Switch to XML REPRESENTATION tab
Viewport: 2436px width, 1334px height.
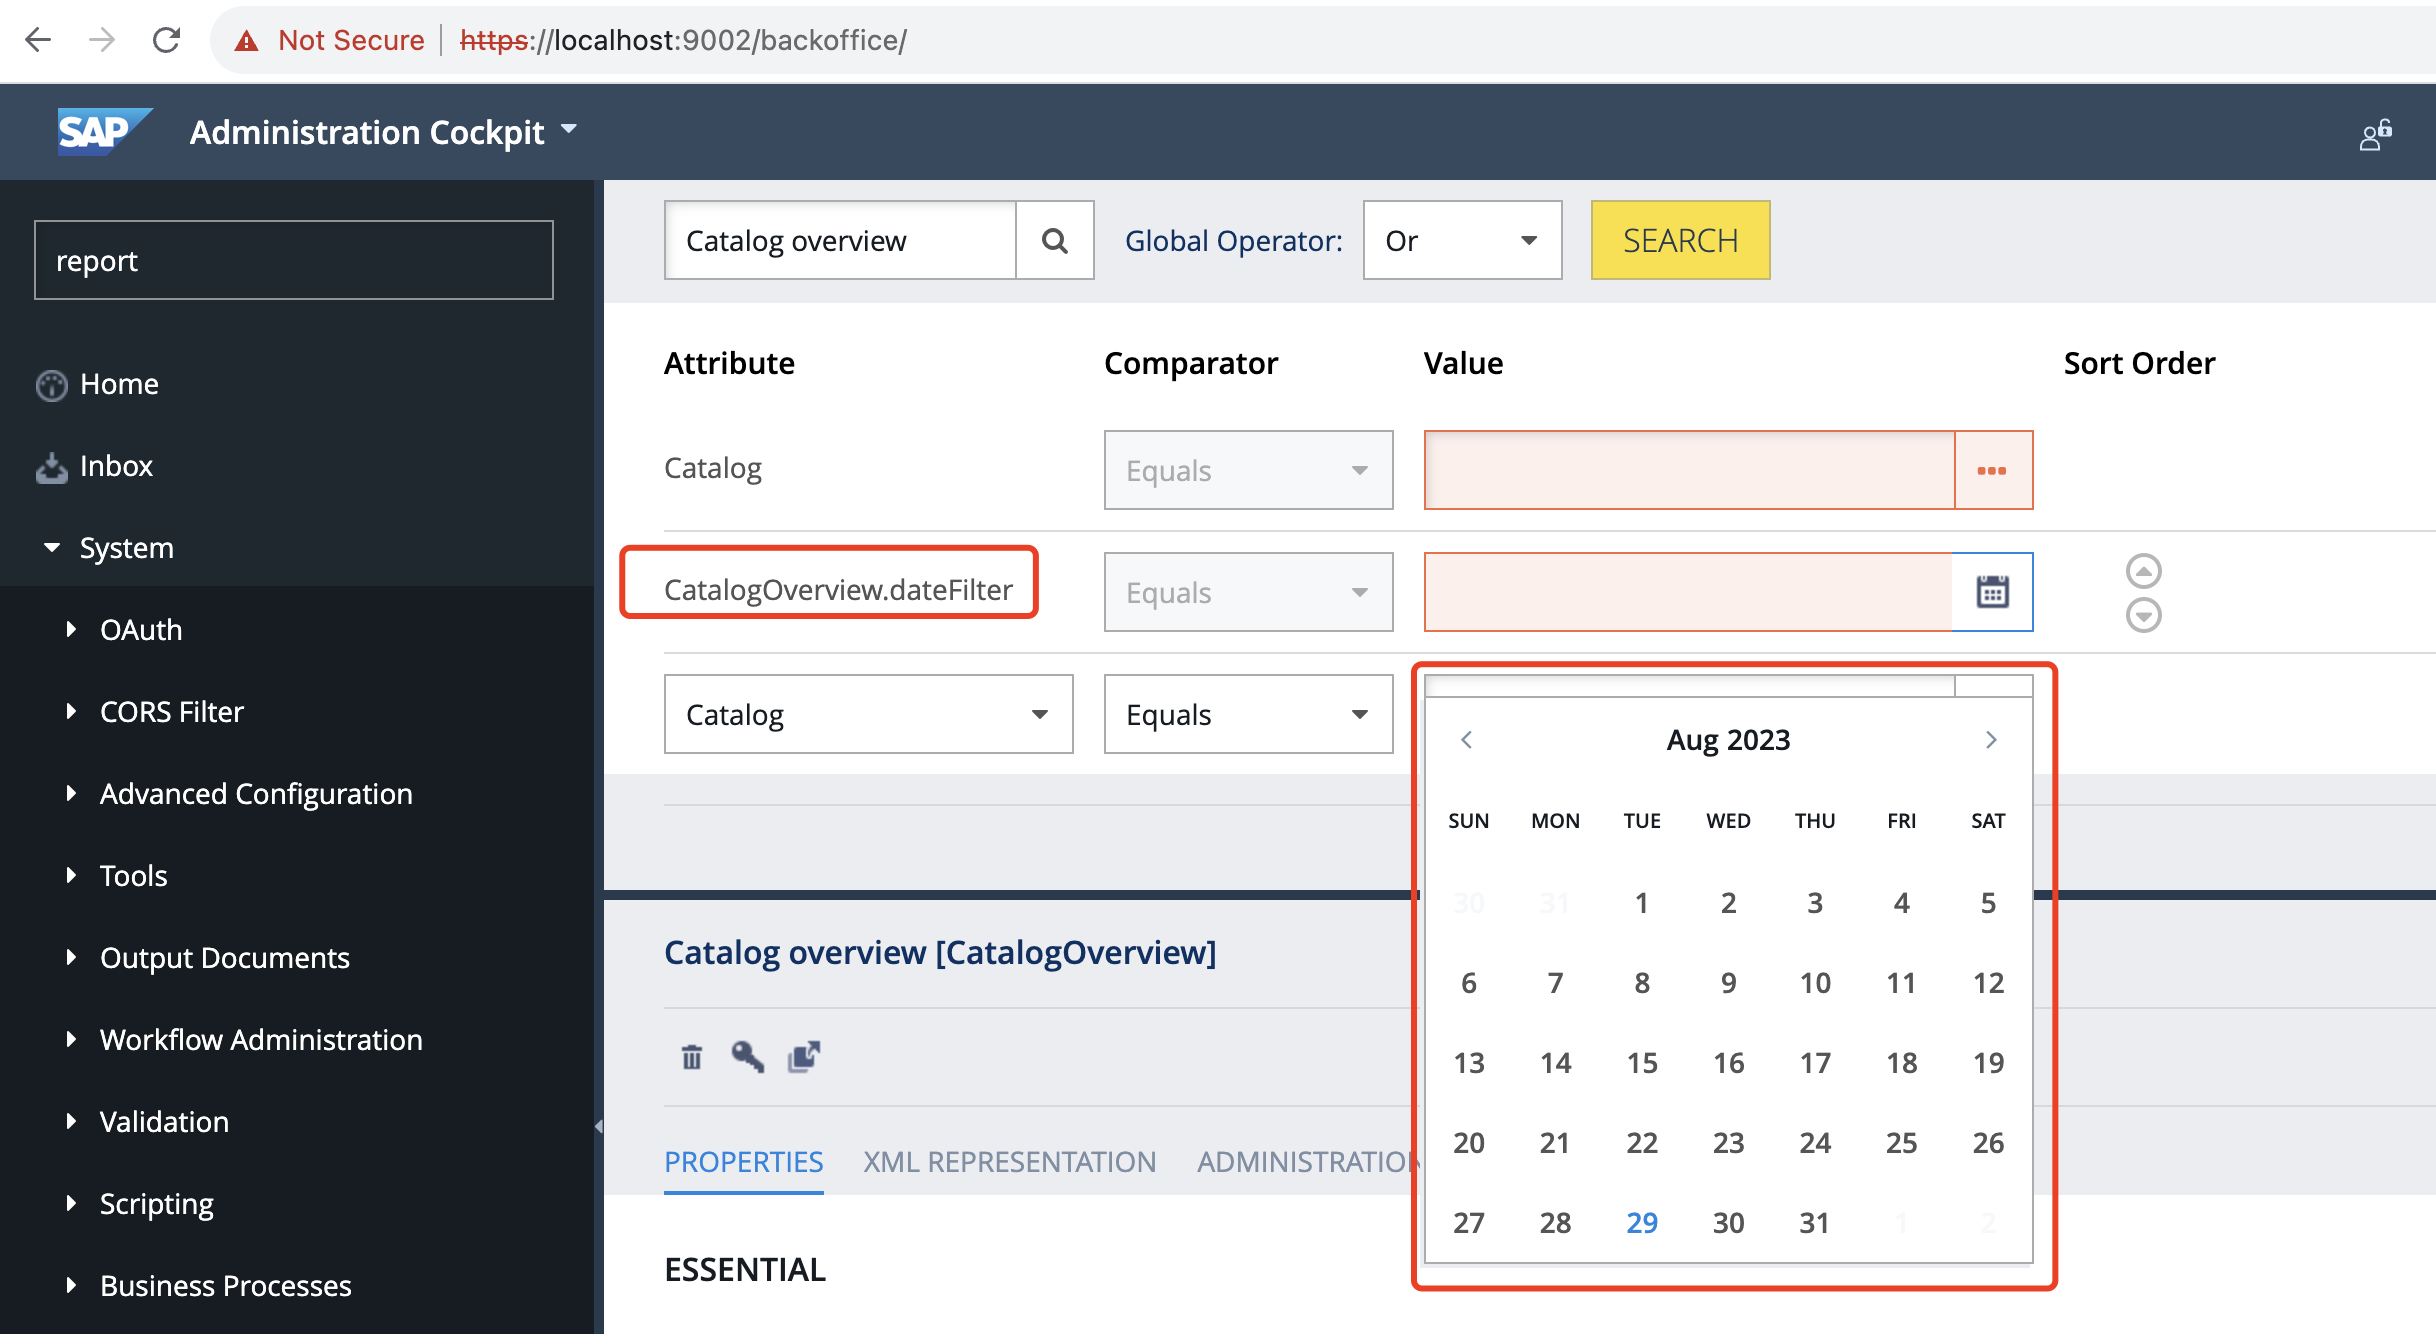[x=1010, y=1162]
